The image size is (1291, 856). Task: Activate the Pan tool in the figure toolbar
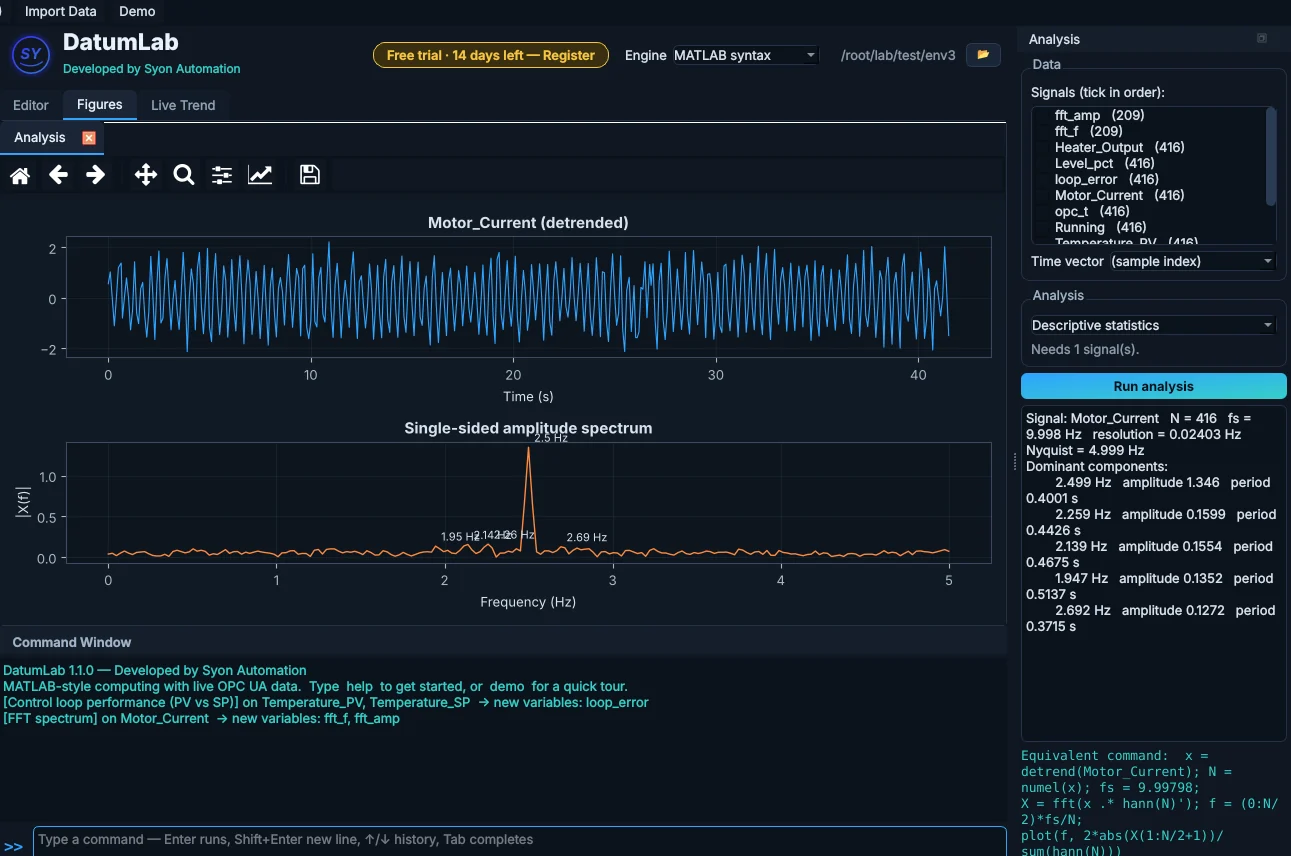[x=146, y=176]
